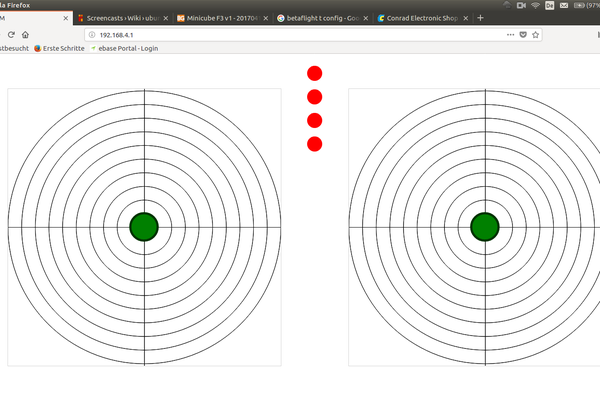Open the camera recording indicator in tray
Viewport: 600px width, 400px height.
[521, 5]
